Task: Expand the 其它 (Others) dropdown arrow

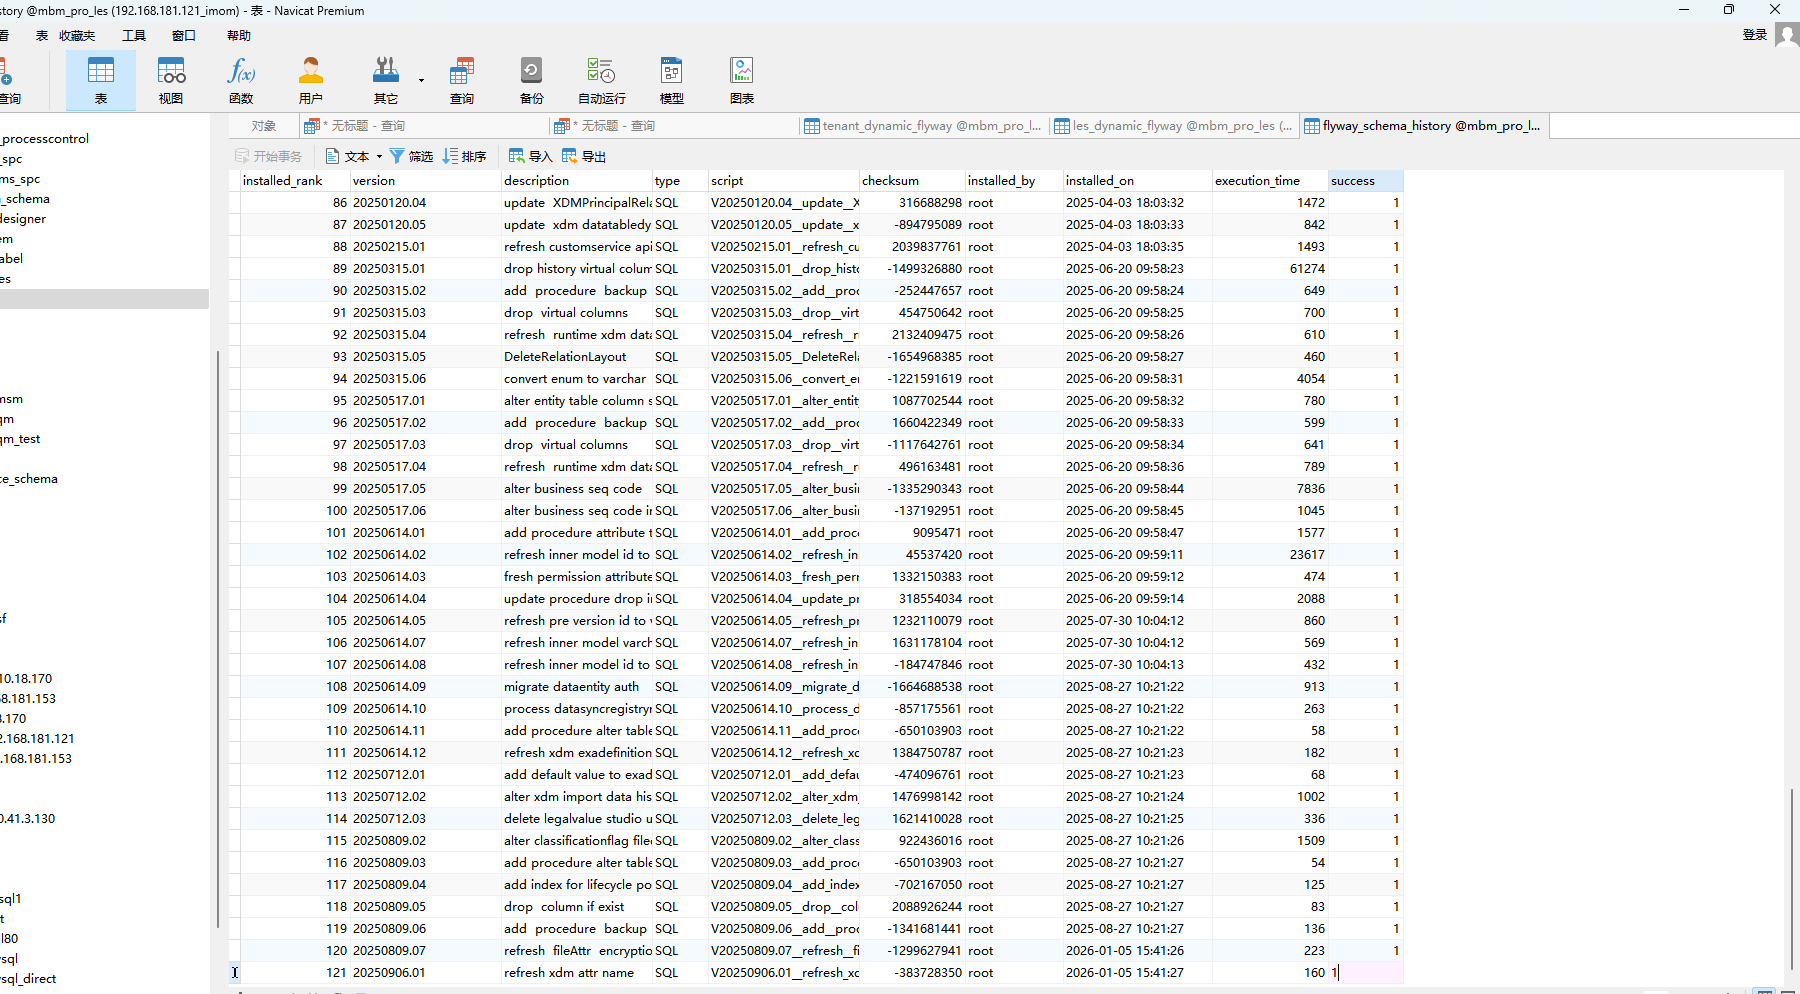Action: tap(421, 80)
